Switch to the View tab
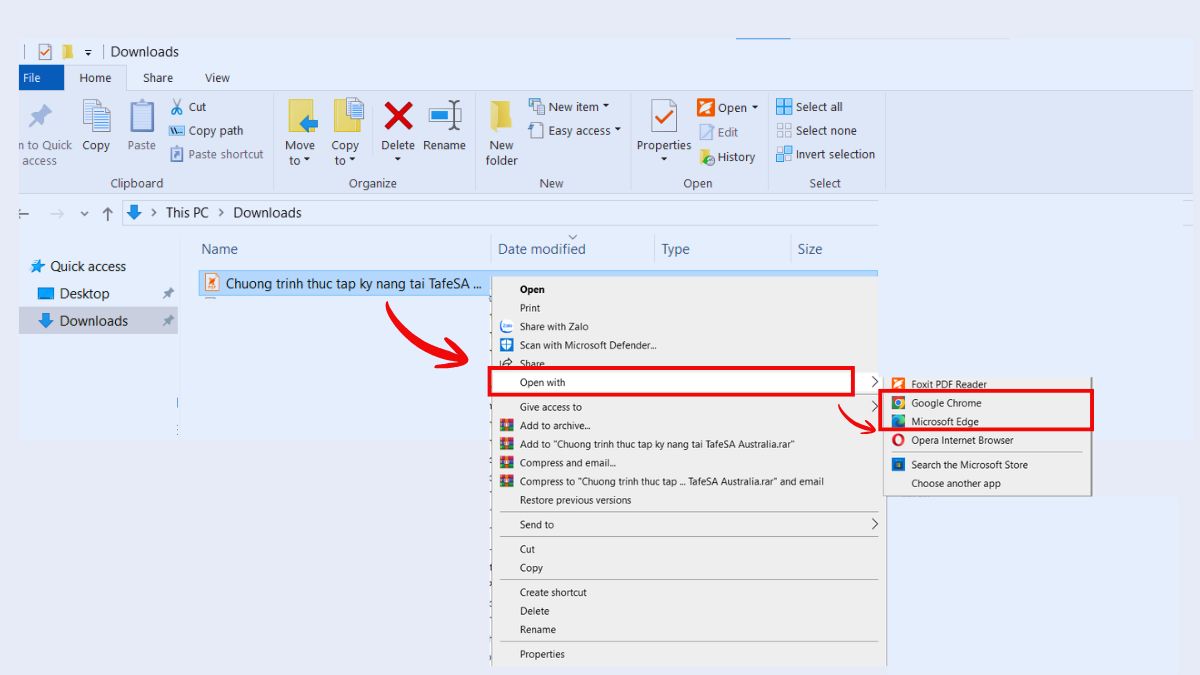The height and width of the screenshot is (675, 1200). pos(217,78)
